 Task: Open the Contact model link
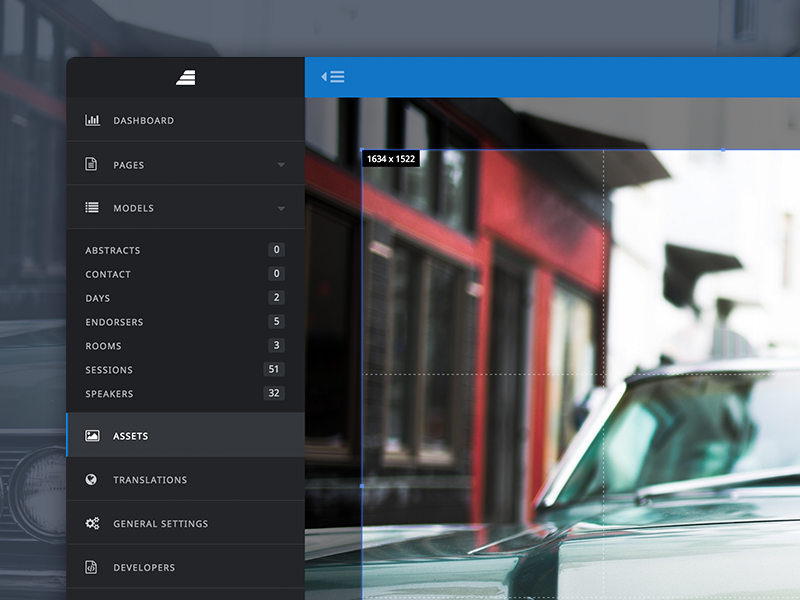pos(108,274)
